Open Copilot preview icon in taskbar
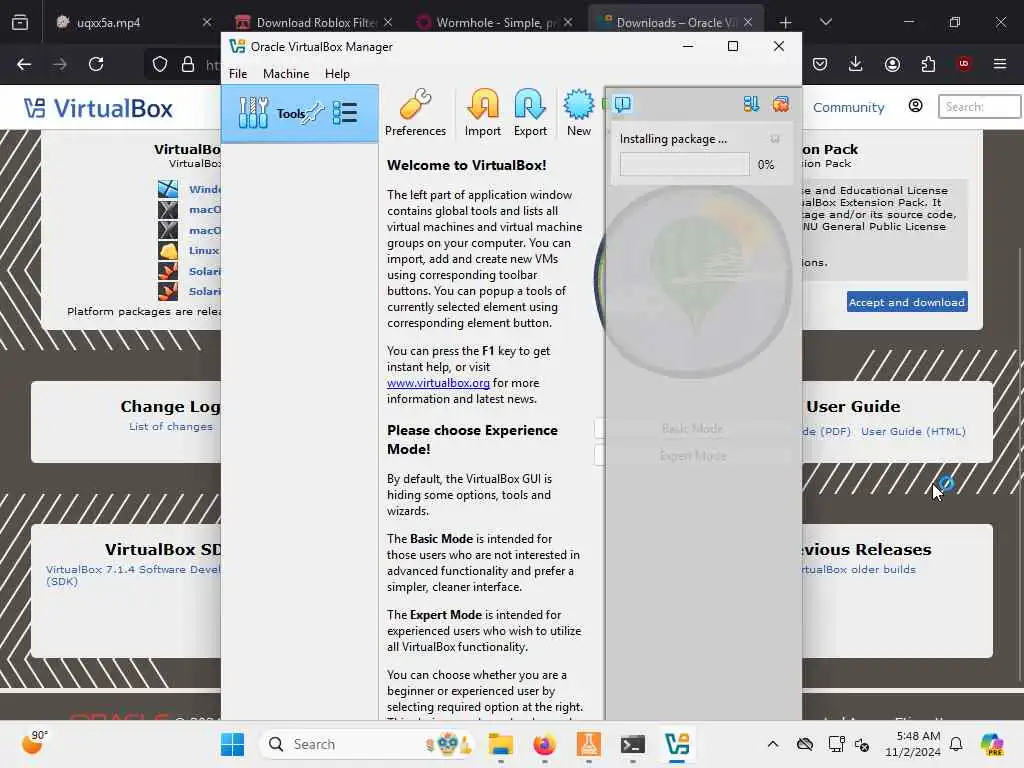This screenshot has height=768, width=1024. coord(992,744)
